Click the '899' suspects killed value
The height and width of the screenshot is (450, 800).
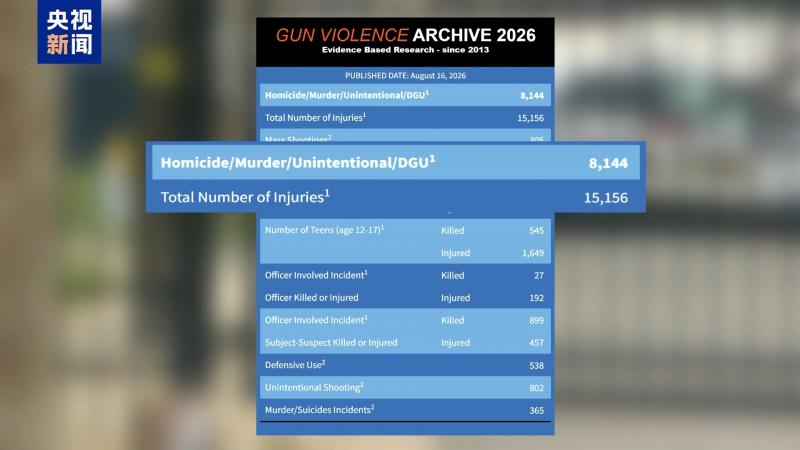point(536,320)
